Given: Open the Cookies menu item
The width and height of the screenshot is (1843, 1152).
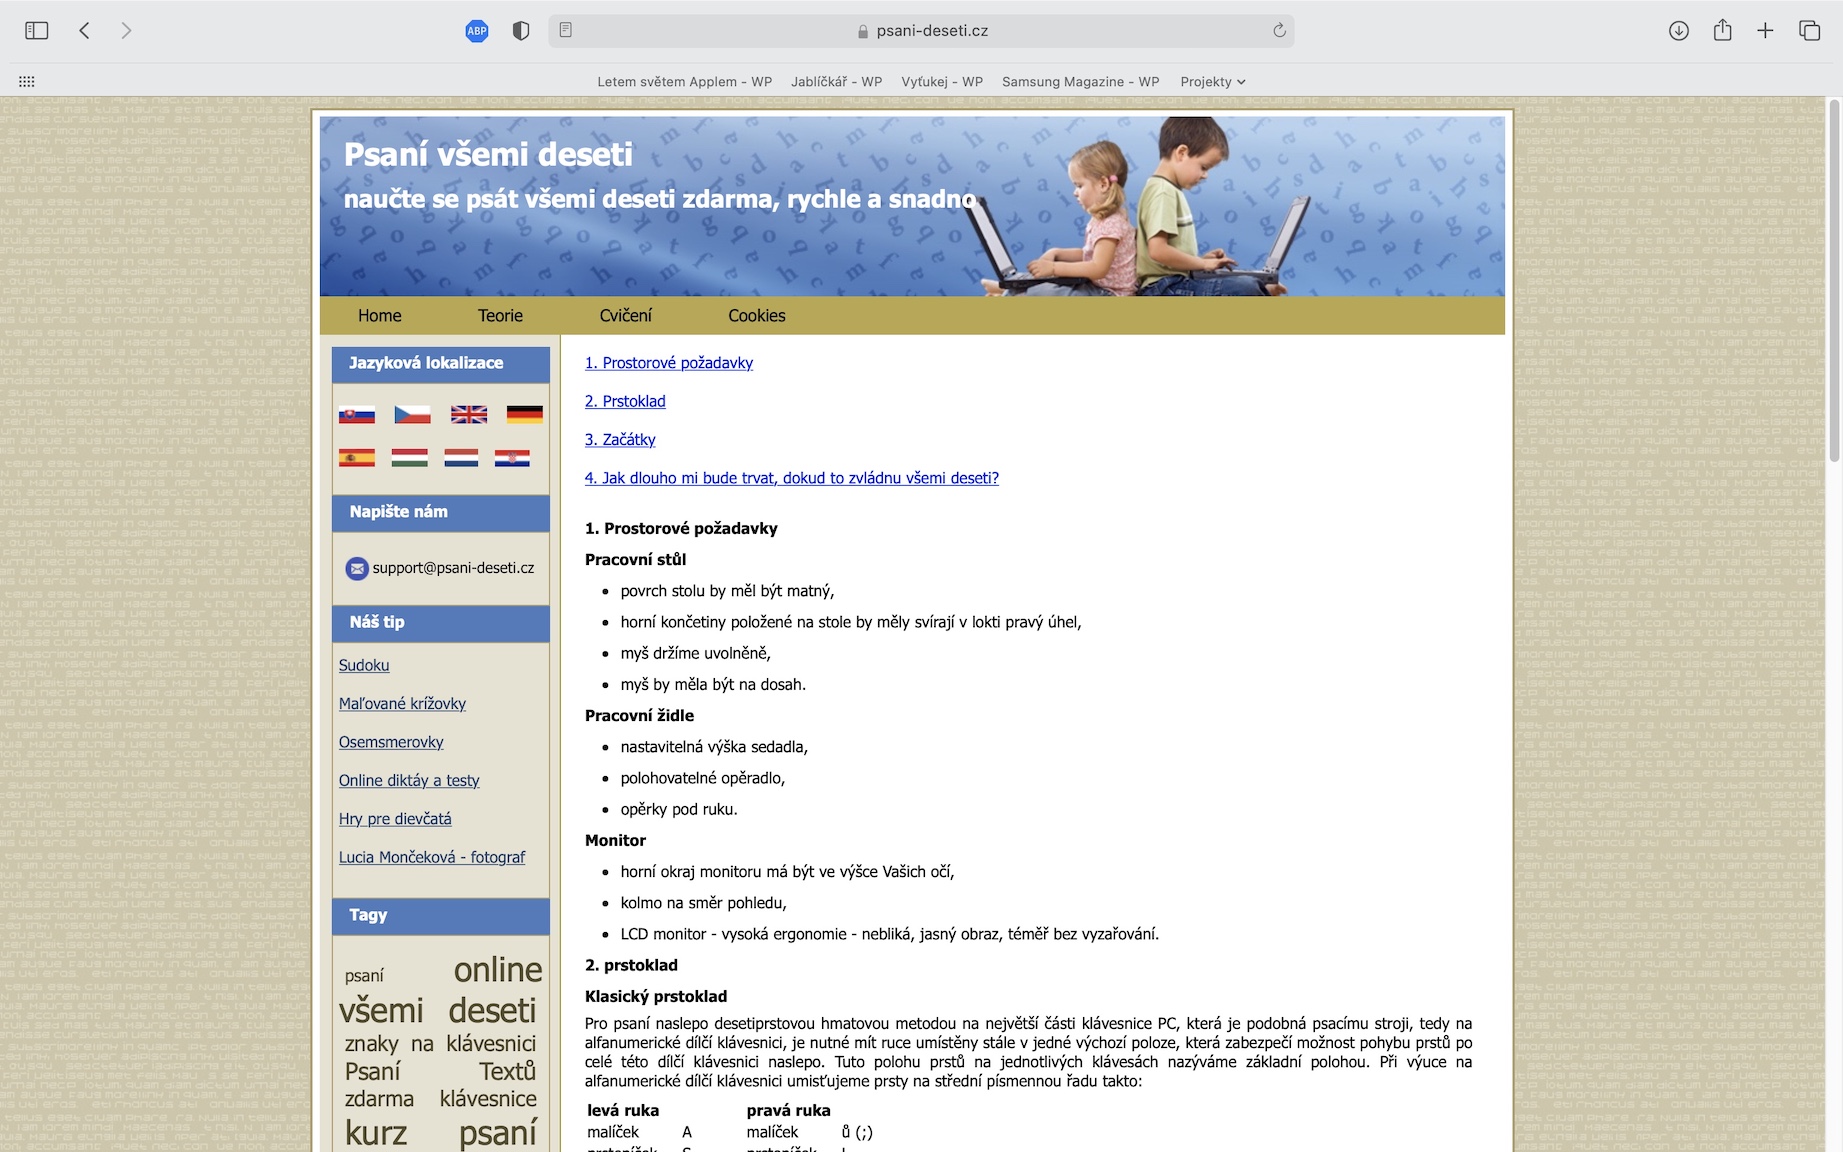Looking at the screenshot, I should (757, 316).
